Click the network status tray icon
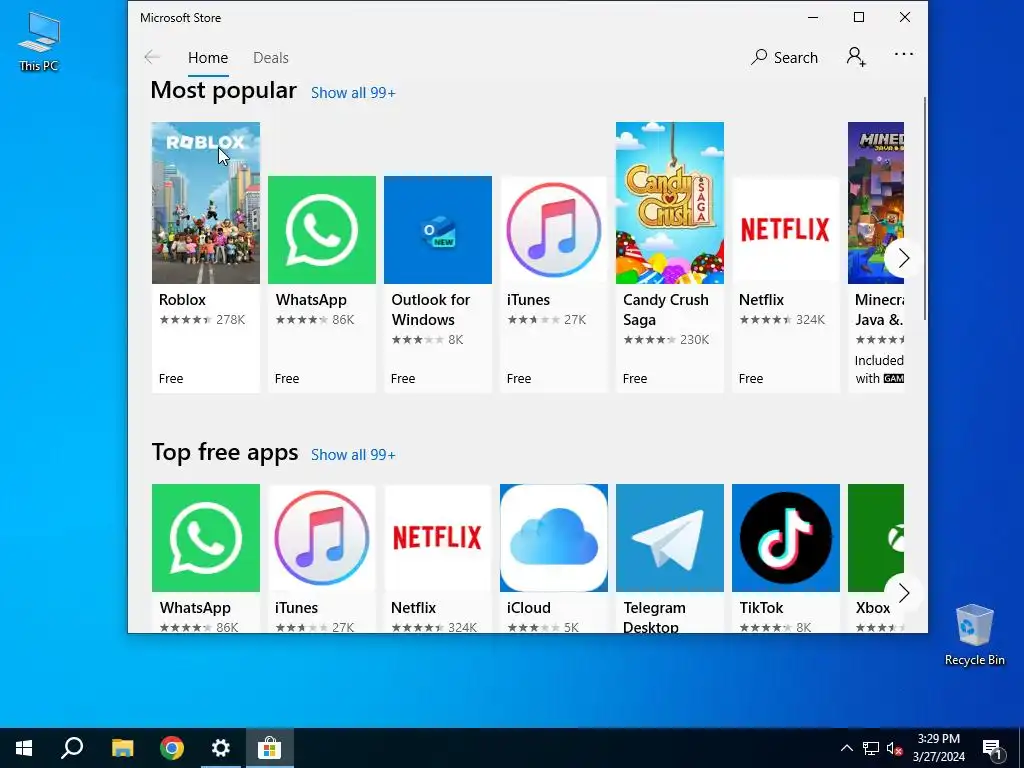Viewport: 1024px width, 768px height. (x=871, y=748)
